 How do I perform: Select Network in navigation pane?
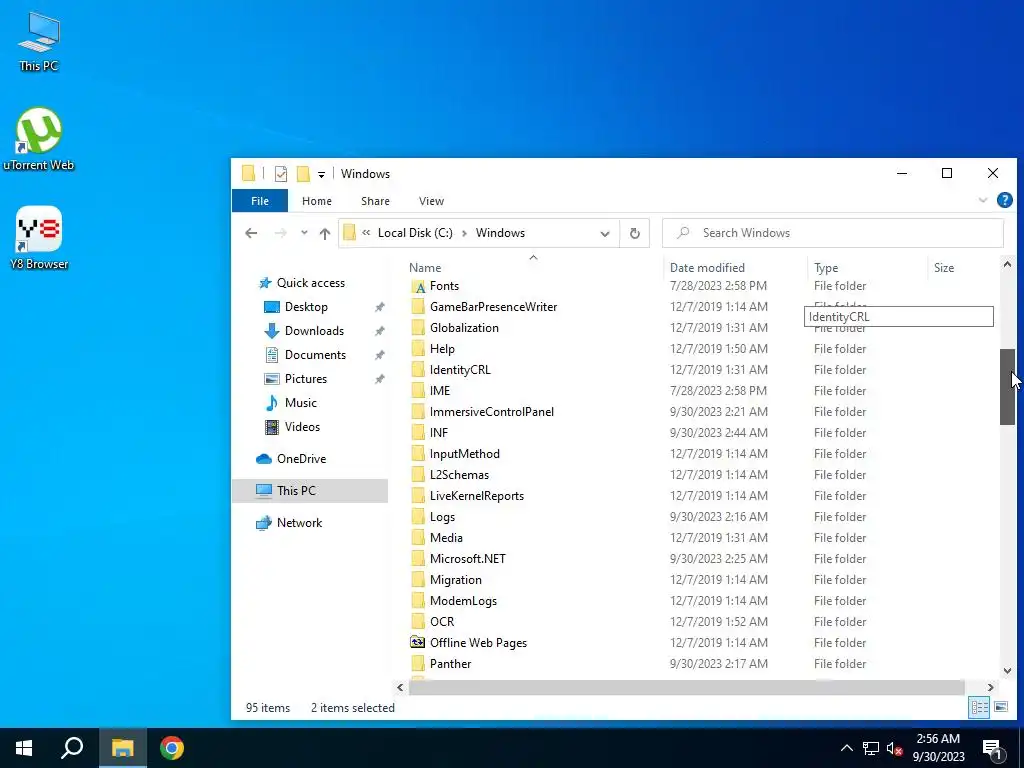point(299,523)
